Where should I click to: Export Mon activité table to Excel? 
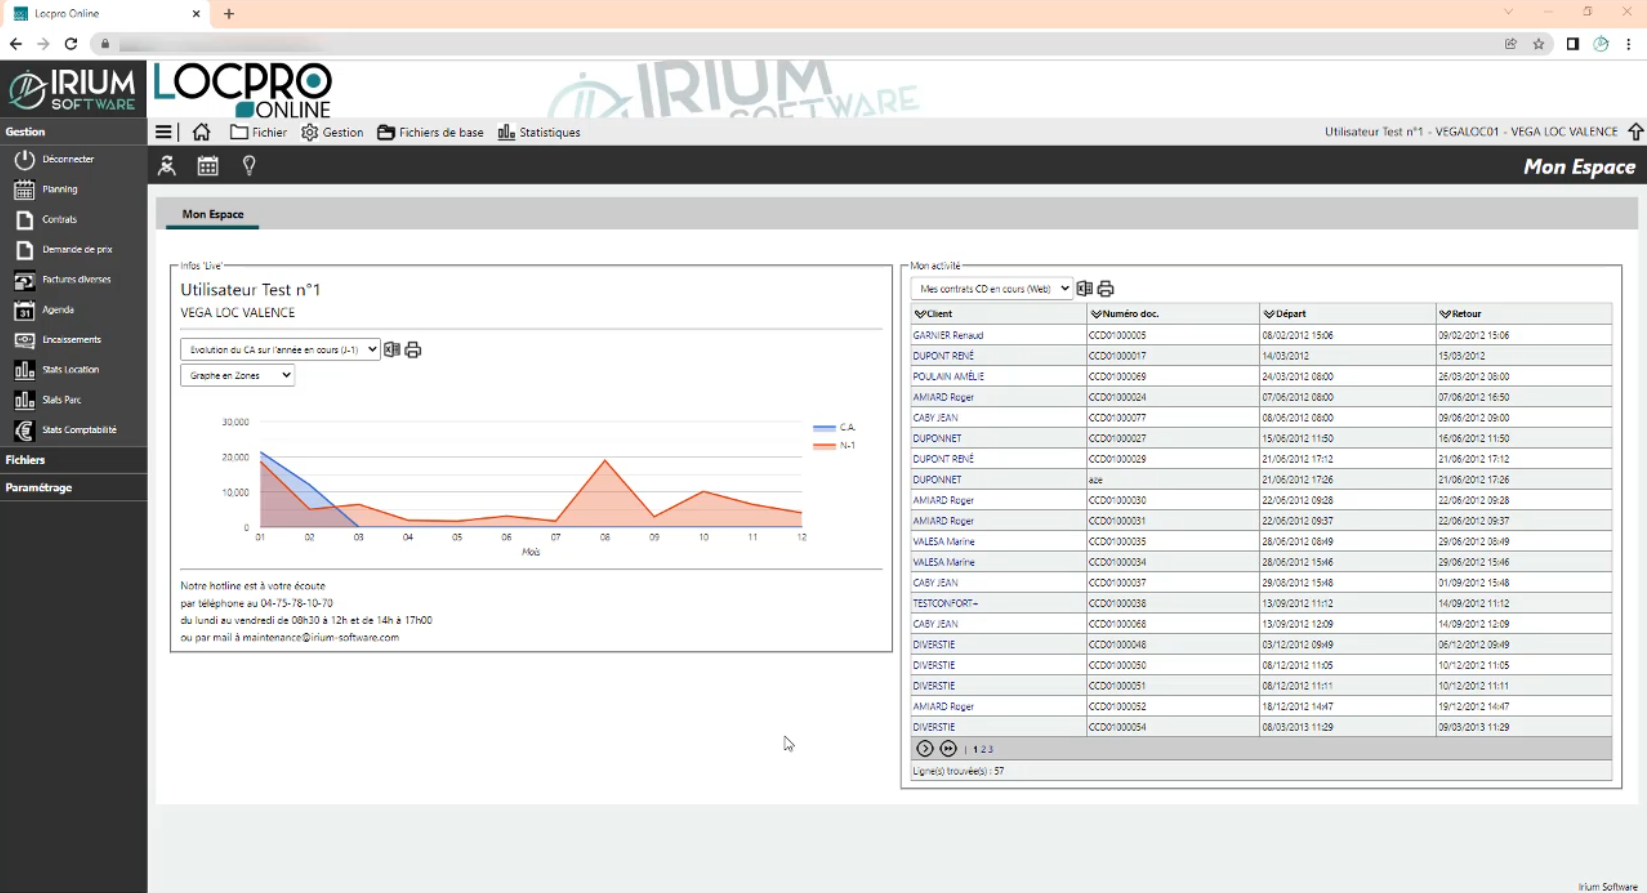(1084, 288)
